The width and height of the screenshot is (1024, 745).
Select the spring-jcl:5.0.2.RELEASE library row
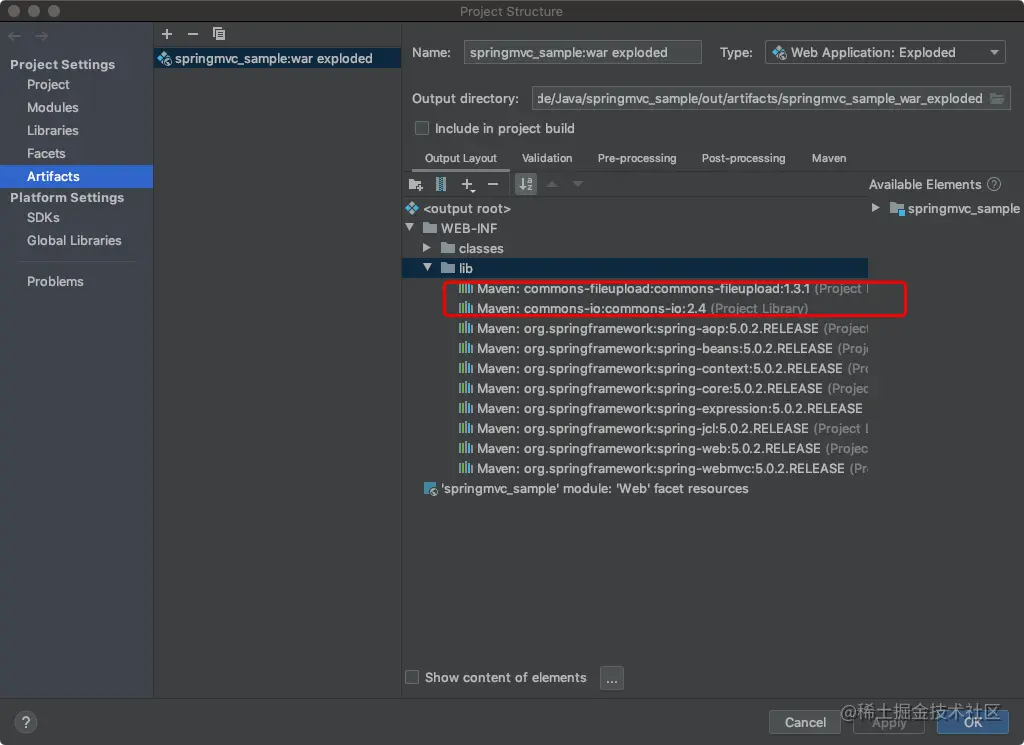663,429
